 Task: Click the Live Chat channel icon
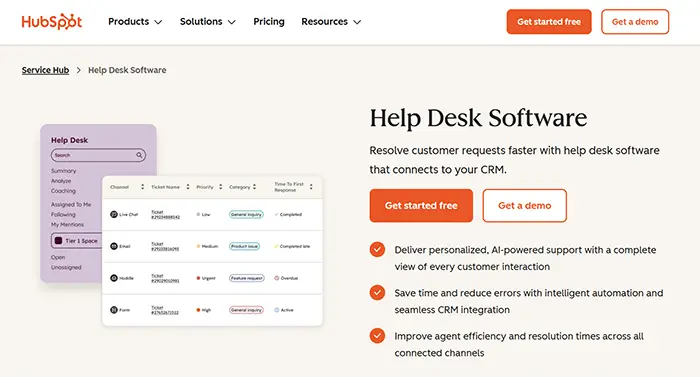[114, 214]
